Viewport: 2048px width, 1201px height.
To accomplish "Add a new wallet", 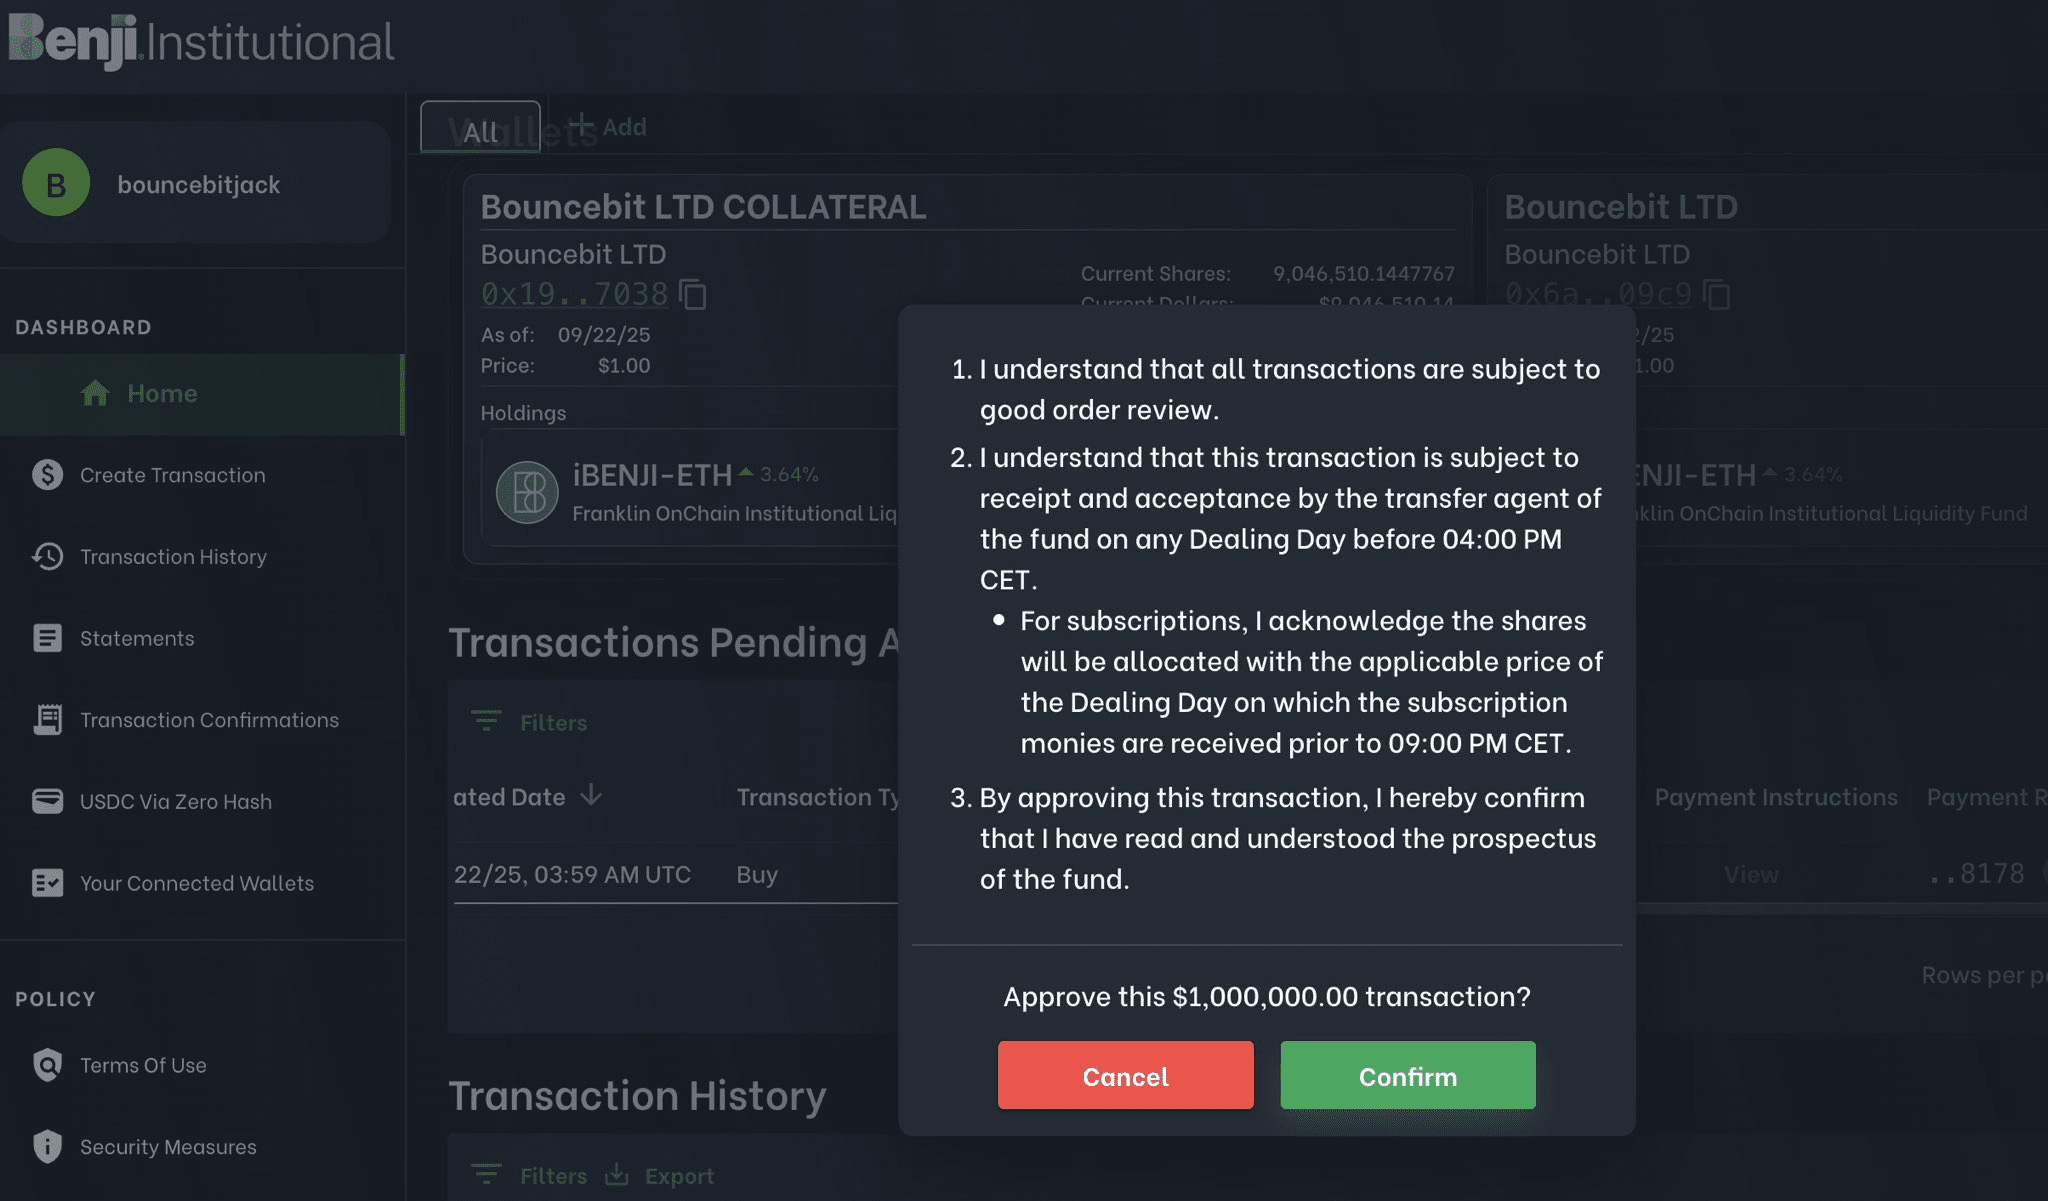I will (x=607, y=127).
